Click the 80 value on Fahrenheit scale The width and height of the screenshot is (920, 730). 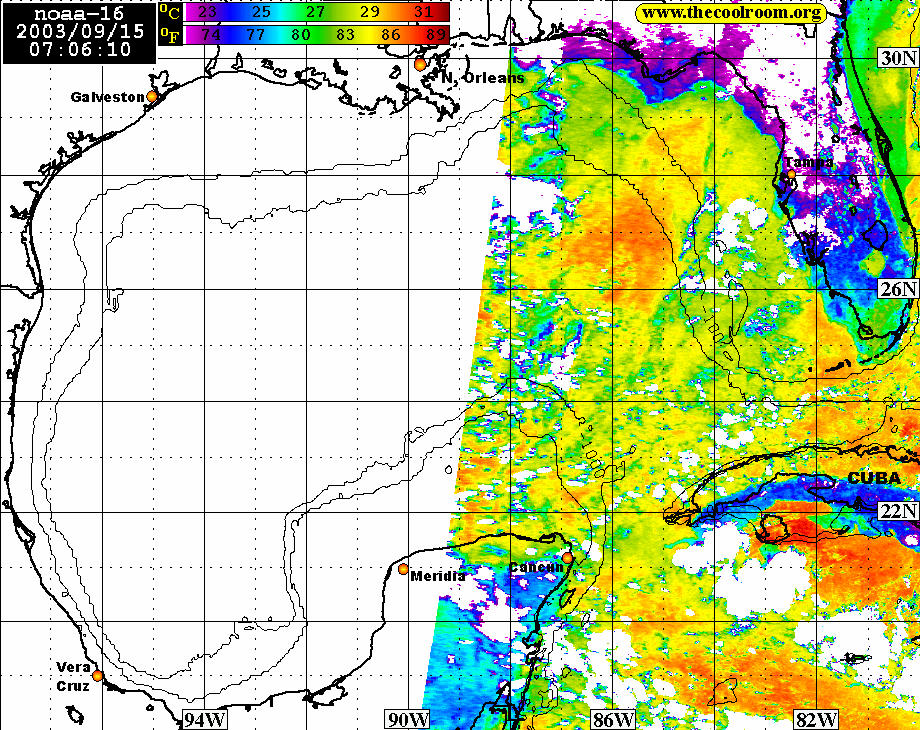coord(300,35)
